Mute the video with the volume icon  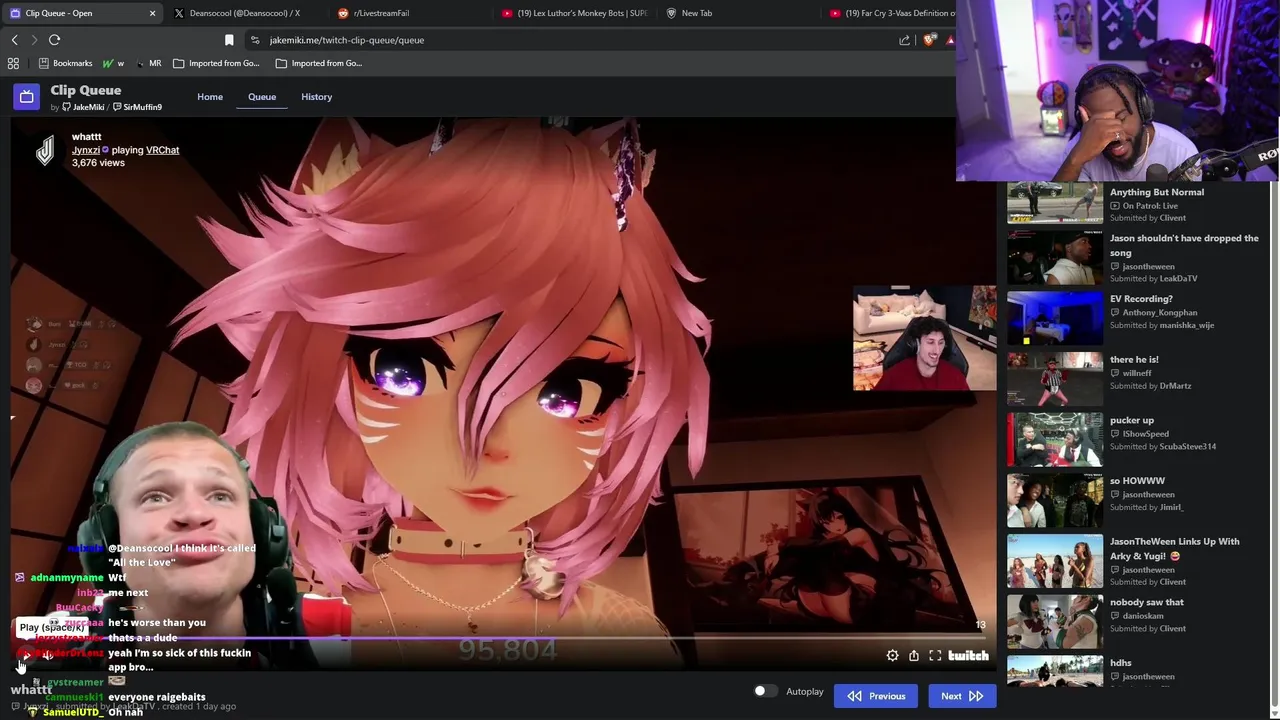(48, 656)
